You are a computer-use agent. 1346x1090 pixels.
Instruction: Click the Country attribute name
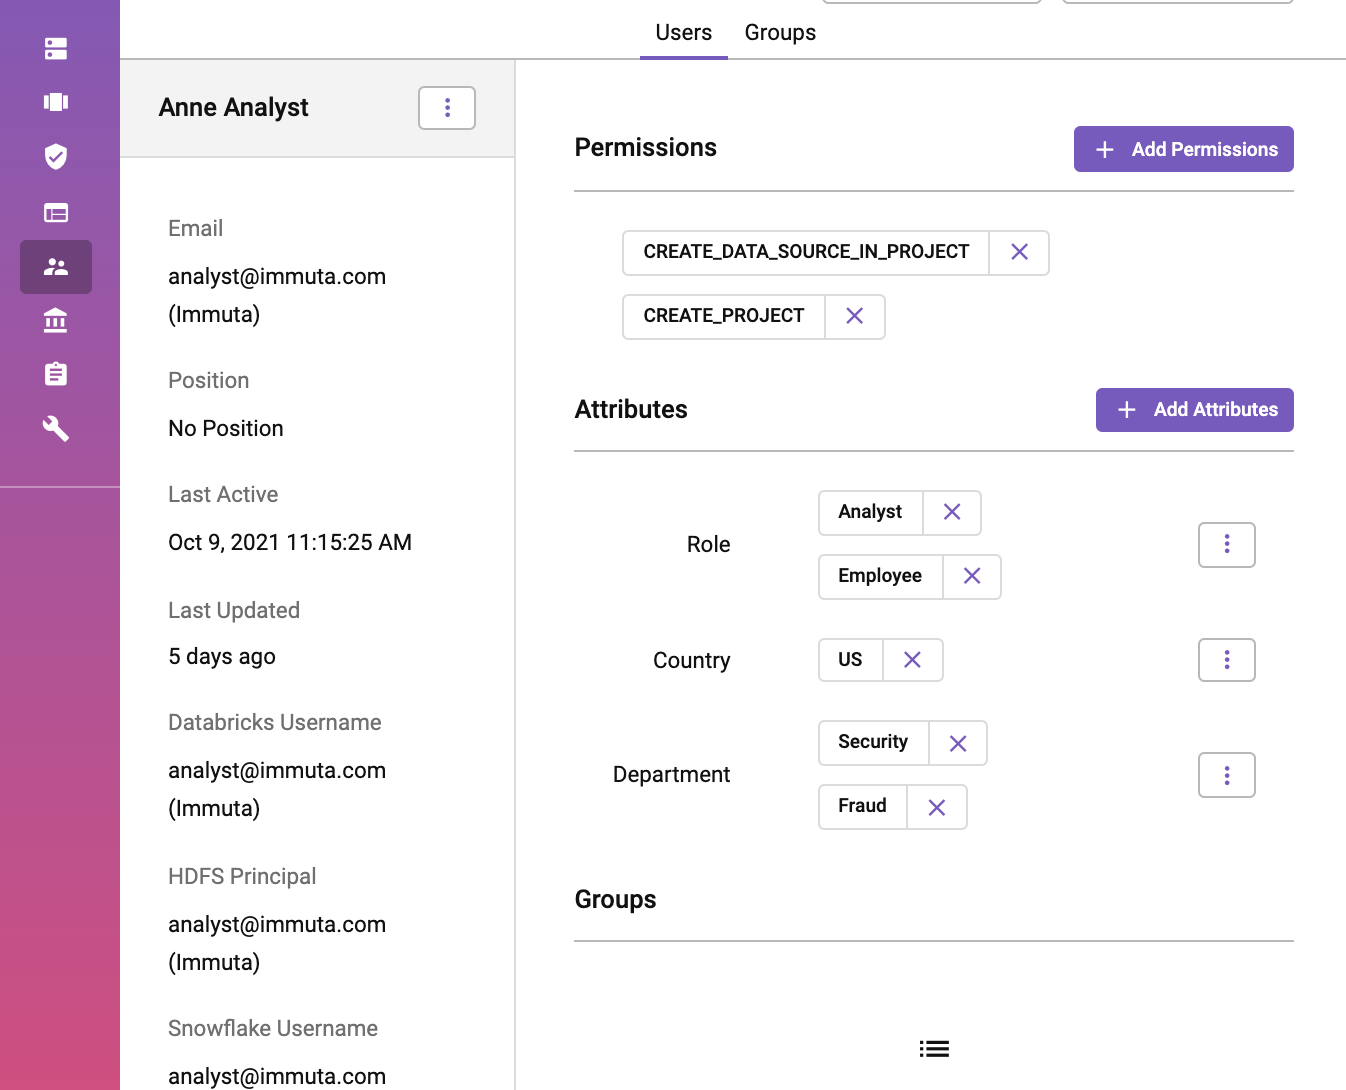tap(692, 660)
